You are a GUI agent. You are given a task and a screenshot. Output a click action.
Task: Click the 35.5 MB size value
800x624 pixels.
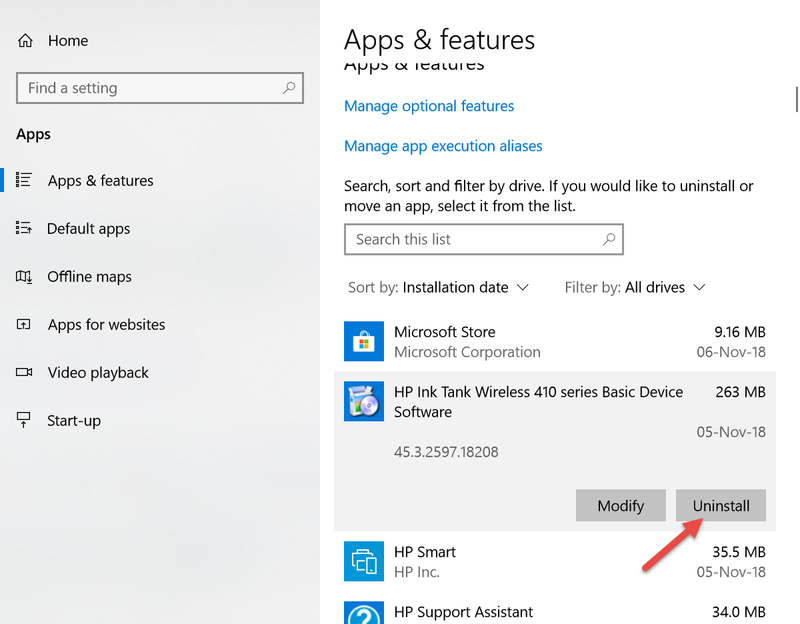click(739, 552)
